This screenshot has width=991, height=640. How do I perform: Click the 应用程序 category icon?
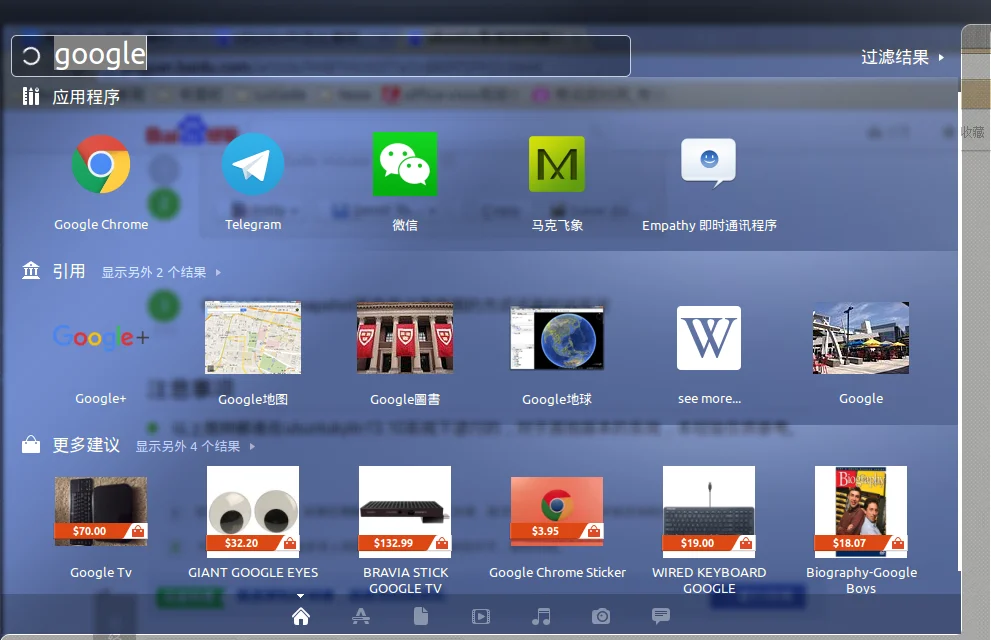31,96
